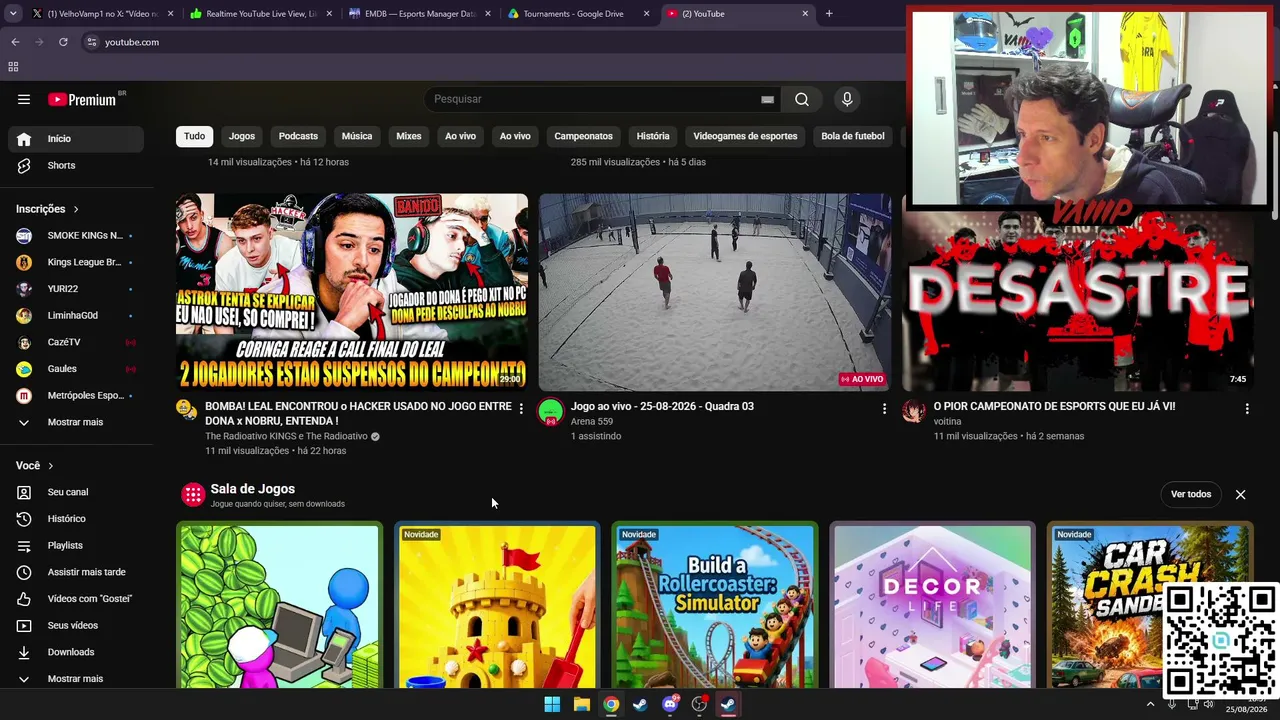
Task: Open the Metrópoles Espo... subscription
Action: pos(76,395)
